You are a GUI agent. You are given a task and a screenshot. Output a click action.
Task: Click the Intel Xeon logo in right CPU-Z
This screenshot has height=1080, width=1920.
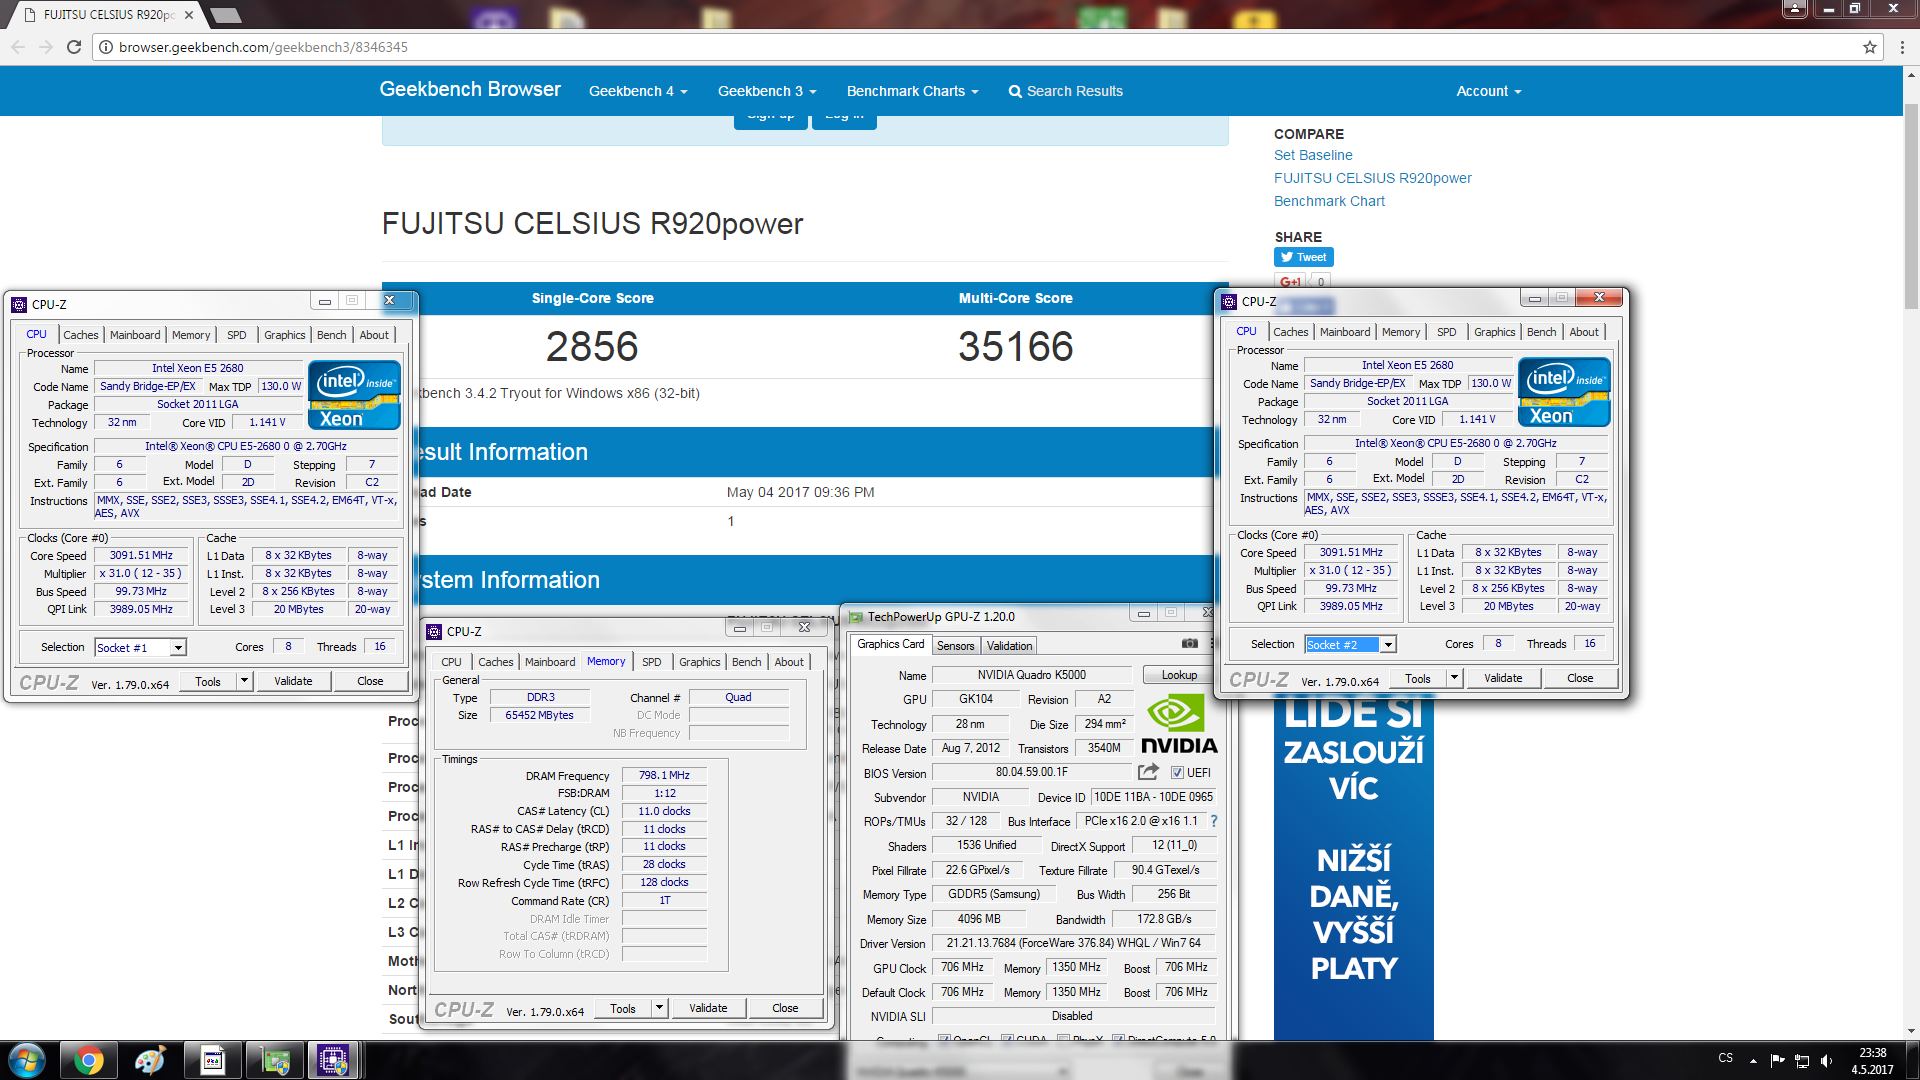tap(1564, 391)
